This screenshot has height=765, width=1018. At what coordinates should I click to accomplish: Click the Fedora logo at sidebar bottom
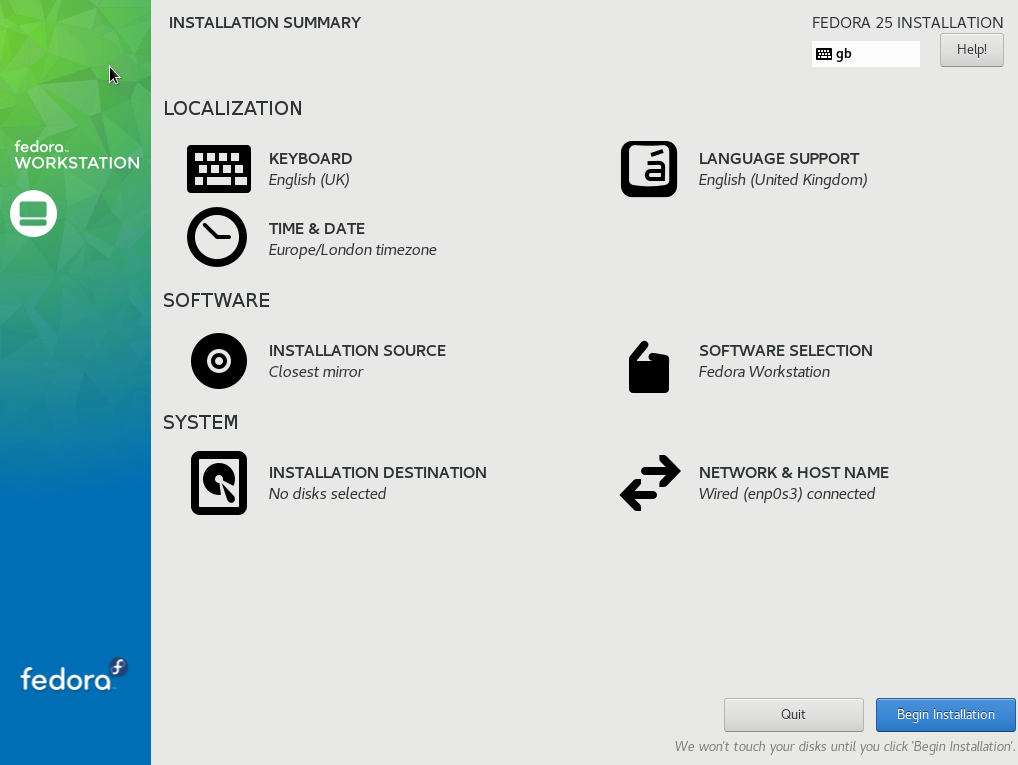[74, 675]
